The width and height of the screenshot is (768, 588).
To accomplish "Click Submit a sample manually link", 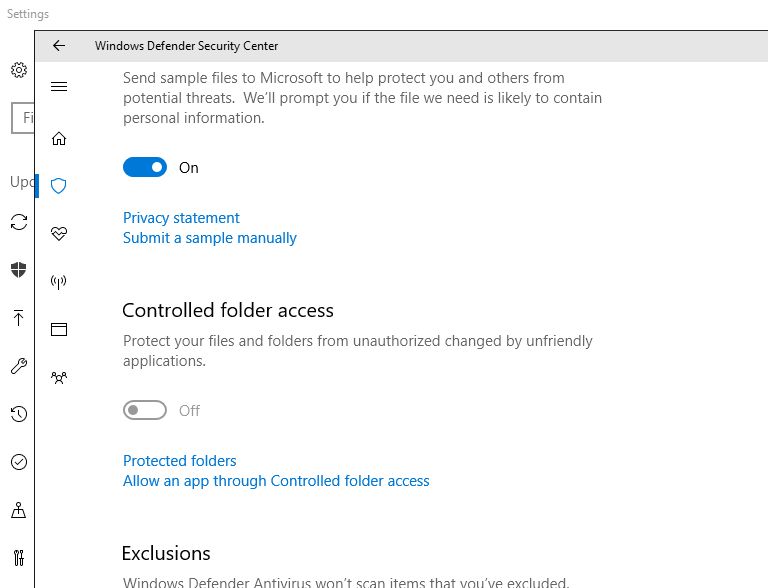I will pyautogui.click(x=210, y=238).
